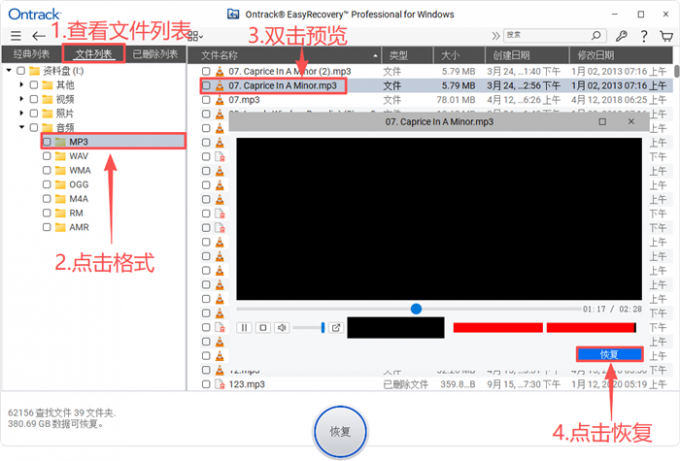Expand the toolbar overflow chevrons
The image size is (680, 461).
495,36
